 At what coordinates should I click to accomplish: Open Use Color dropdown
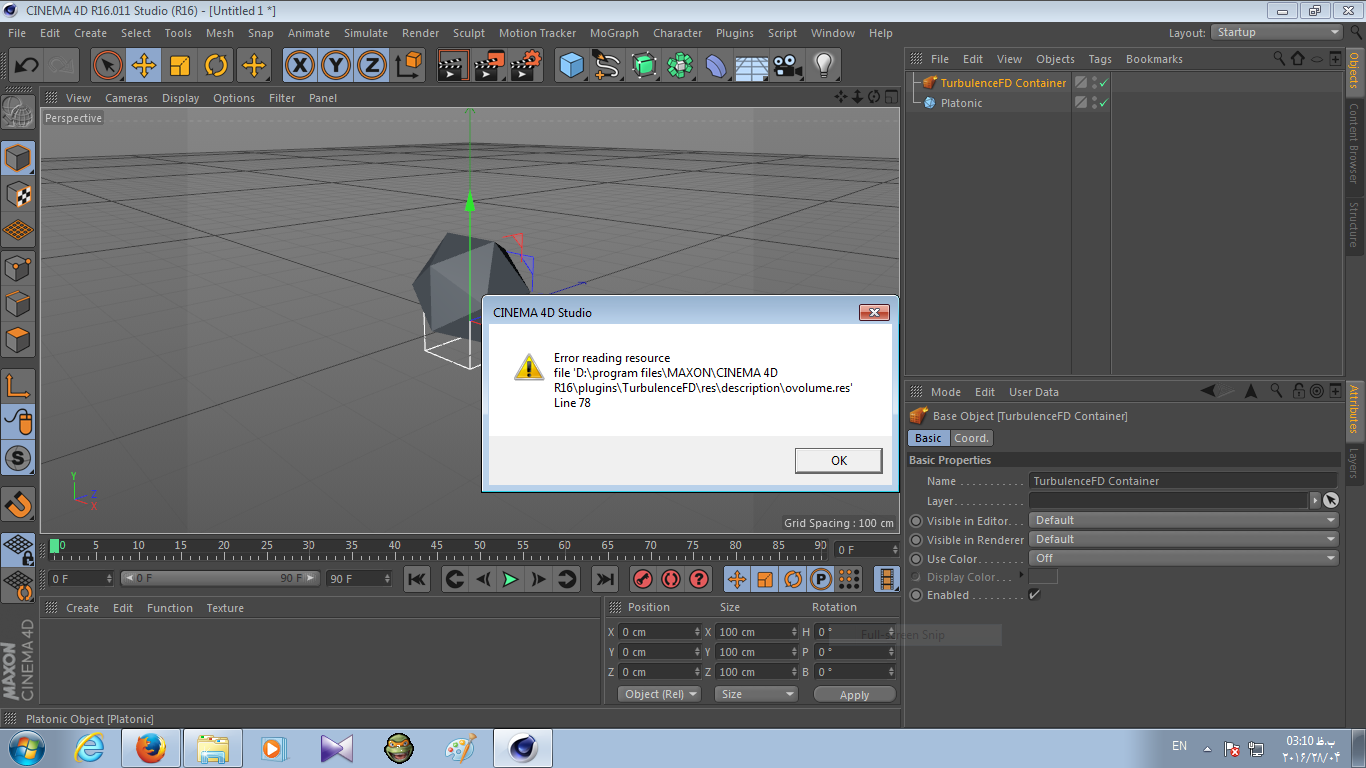(x=1184, y=558)
